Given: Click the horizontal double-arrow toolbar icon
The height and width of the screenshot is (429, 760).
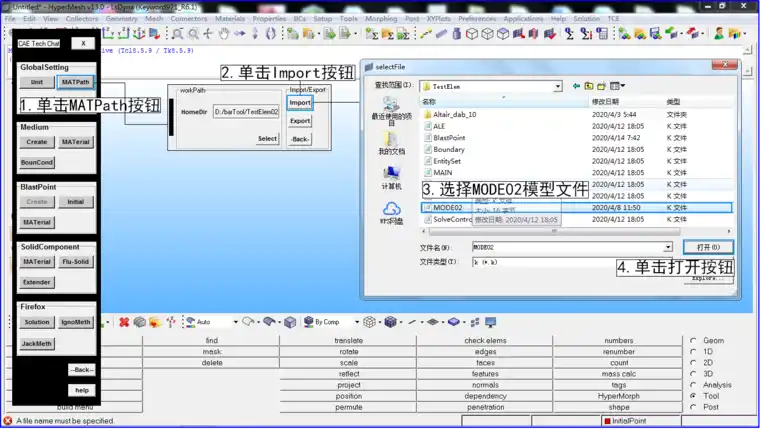Looking at the screenshot, I should click(239, 33).
